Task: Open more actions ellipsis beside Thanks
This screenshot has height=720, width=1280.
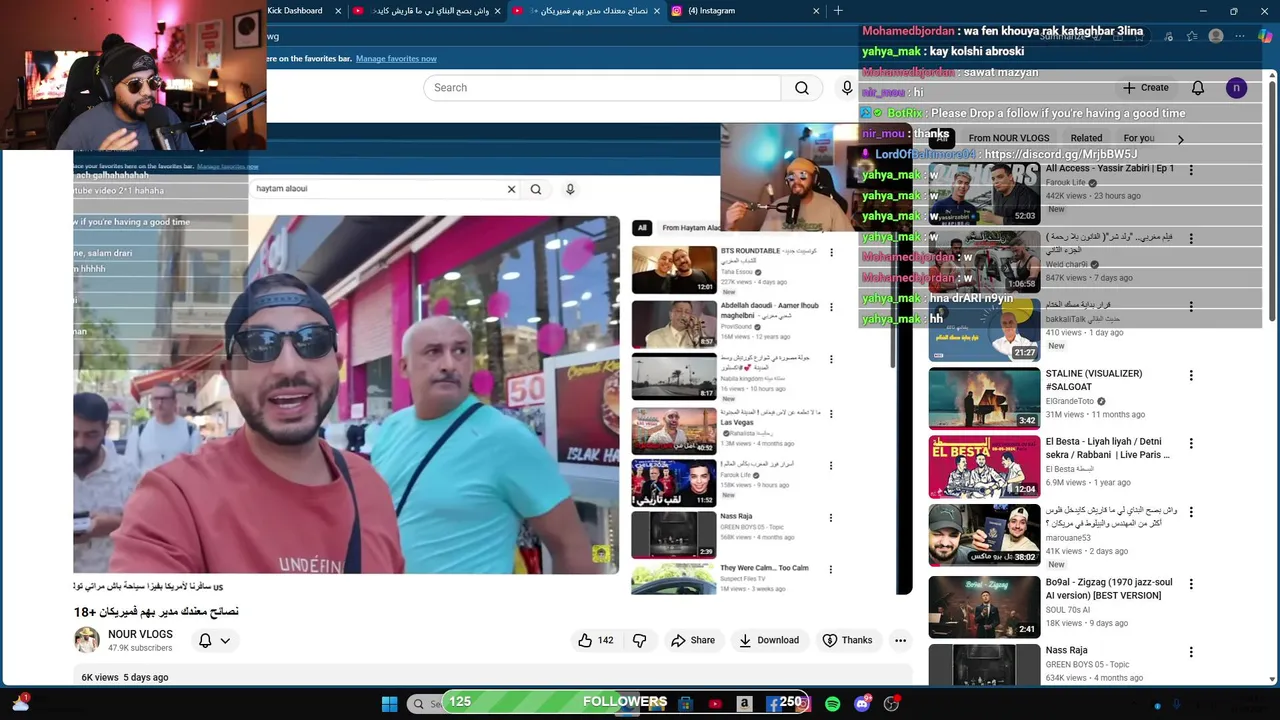Action: click(x=900, y=640)
